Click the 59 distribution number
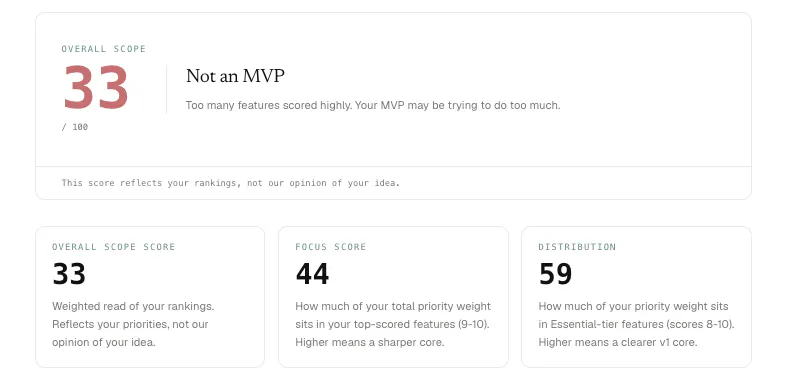The image size is (788, 380). 555,274
